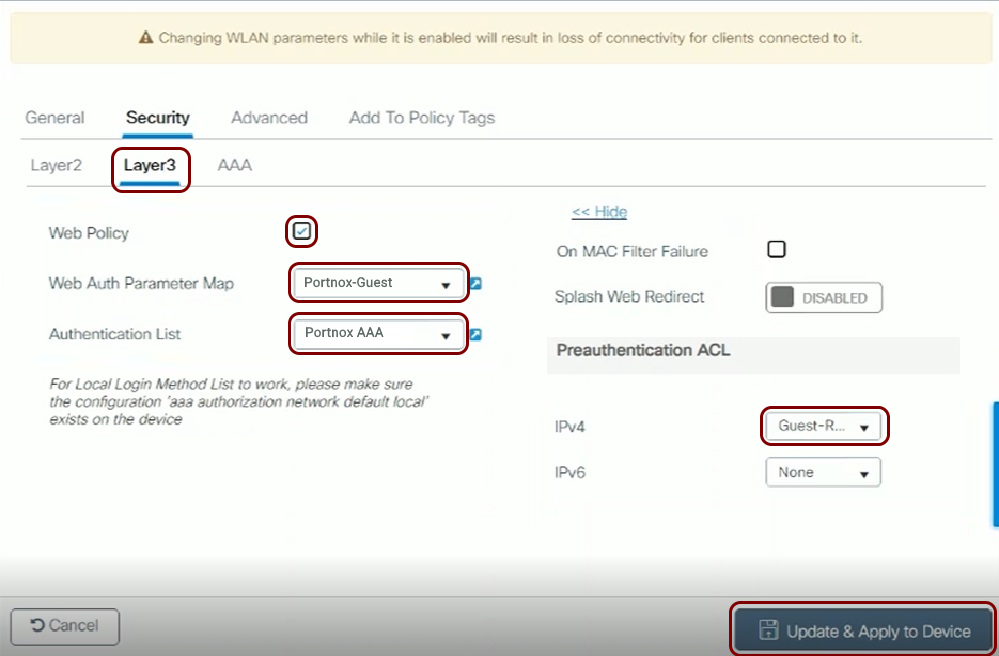This screenshot has height=656, width=999.
Task: Open the link icon beside Web Auth Parameter Map
Action: 476,284
